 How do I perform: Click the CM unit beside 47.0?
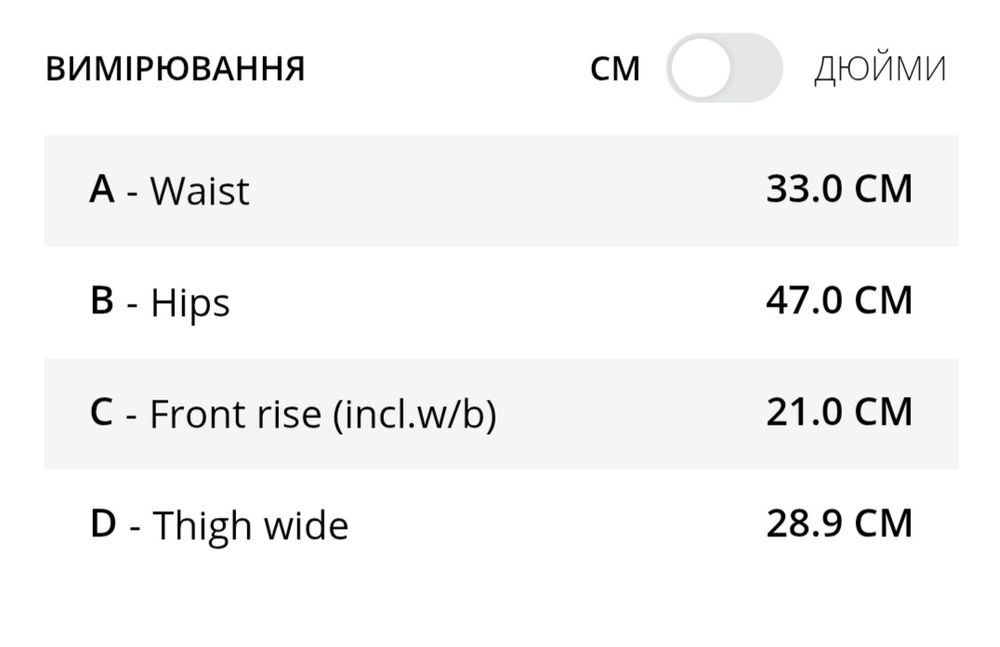(883, 301)
